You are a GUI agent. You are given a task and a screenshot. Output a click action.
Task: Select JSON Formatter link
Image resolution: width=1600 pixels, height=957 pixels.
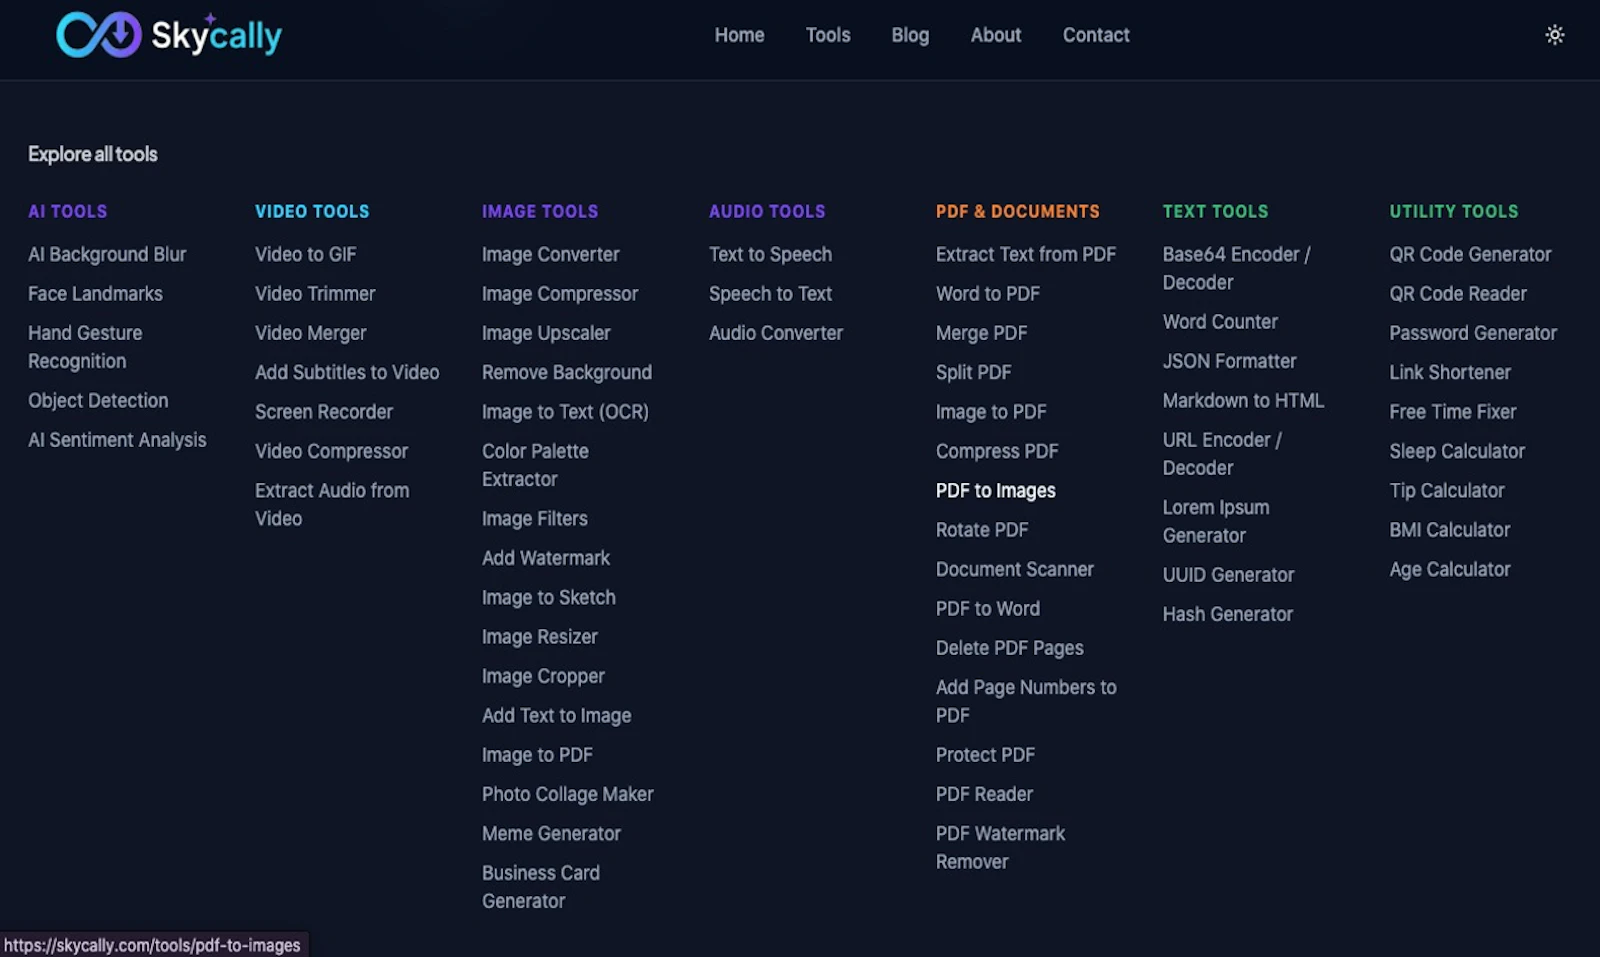(x=1229, y=361)
